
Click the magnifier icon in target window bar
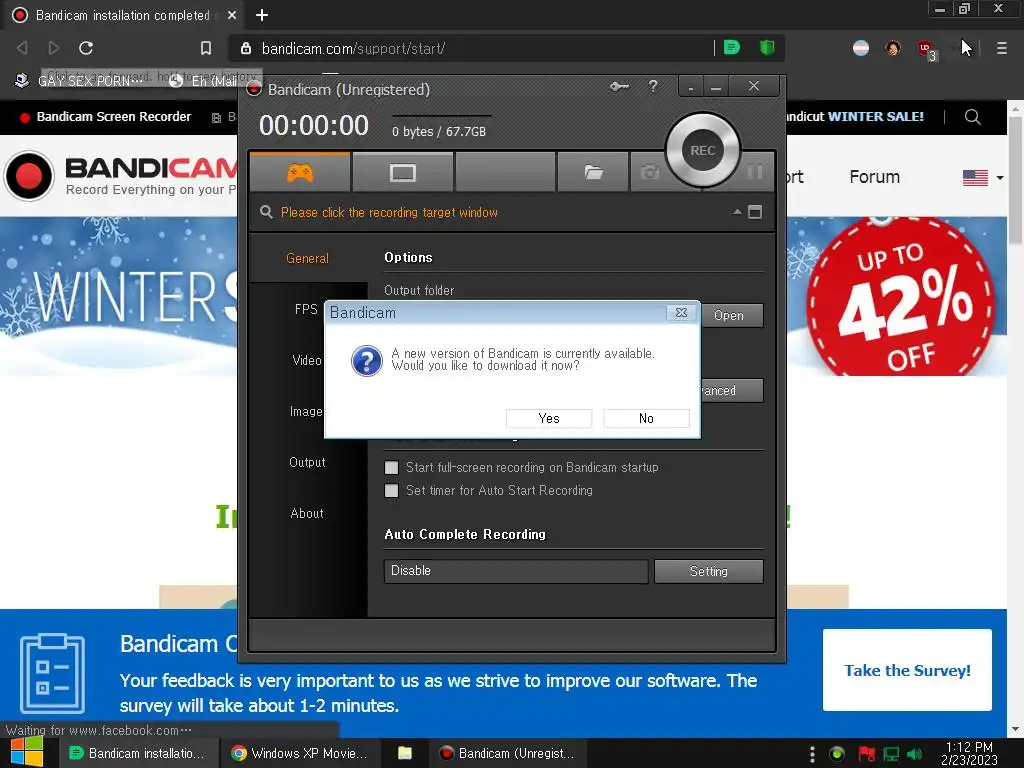266,212
